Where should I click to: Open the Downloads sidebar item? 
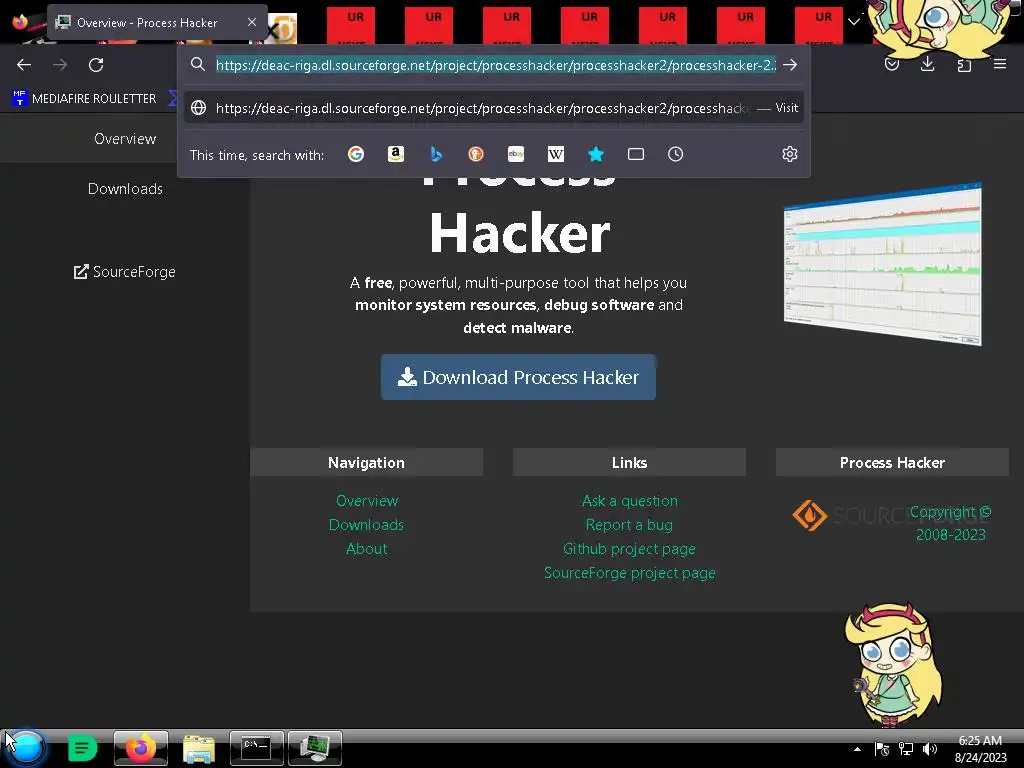[x=125, y=189]
